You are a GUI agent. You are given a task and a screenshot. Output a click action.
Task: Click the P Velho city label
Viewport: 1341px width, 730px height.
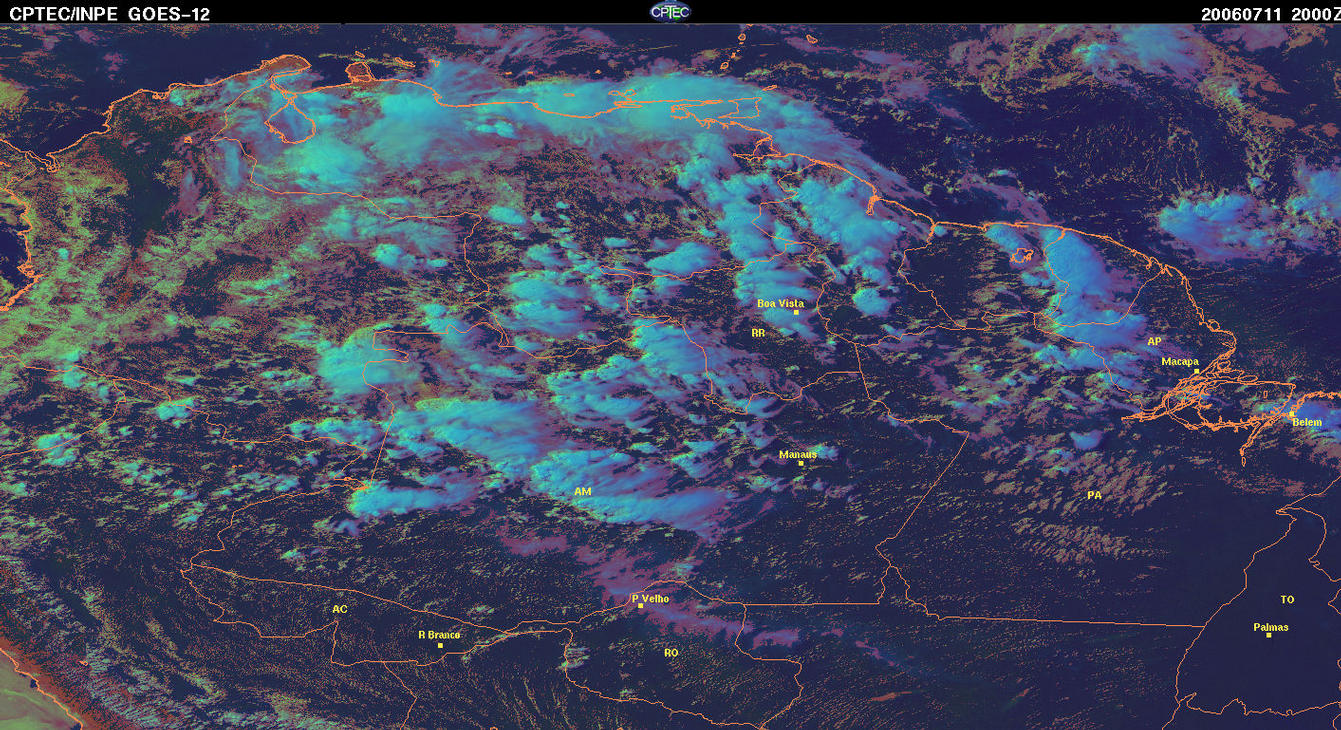[651, 599]
